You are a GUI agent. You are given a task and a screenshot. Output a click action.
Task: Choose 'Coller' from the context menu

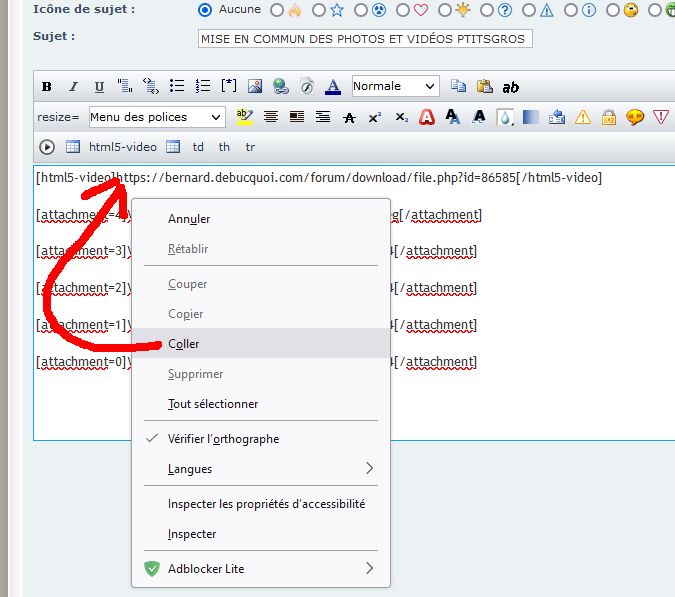pyautogui.click(x=184, y=344)
